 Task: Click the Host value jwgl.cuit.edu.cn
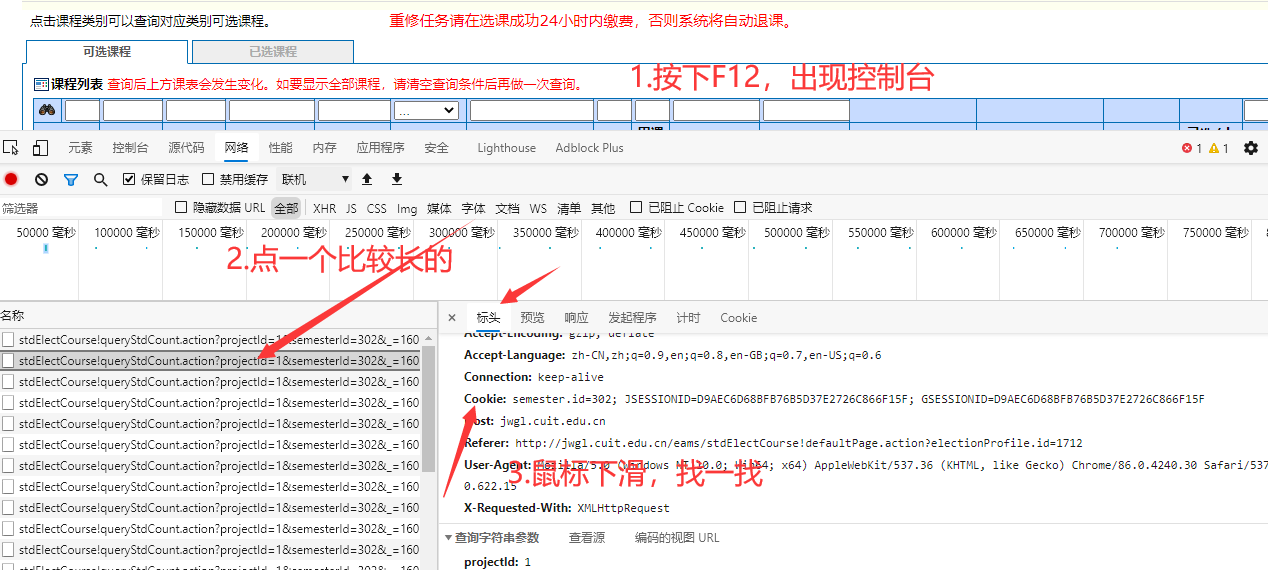[x=553, y=421]
